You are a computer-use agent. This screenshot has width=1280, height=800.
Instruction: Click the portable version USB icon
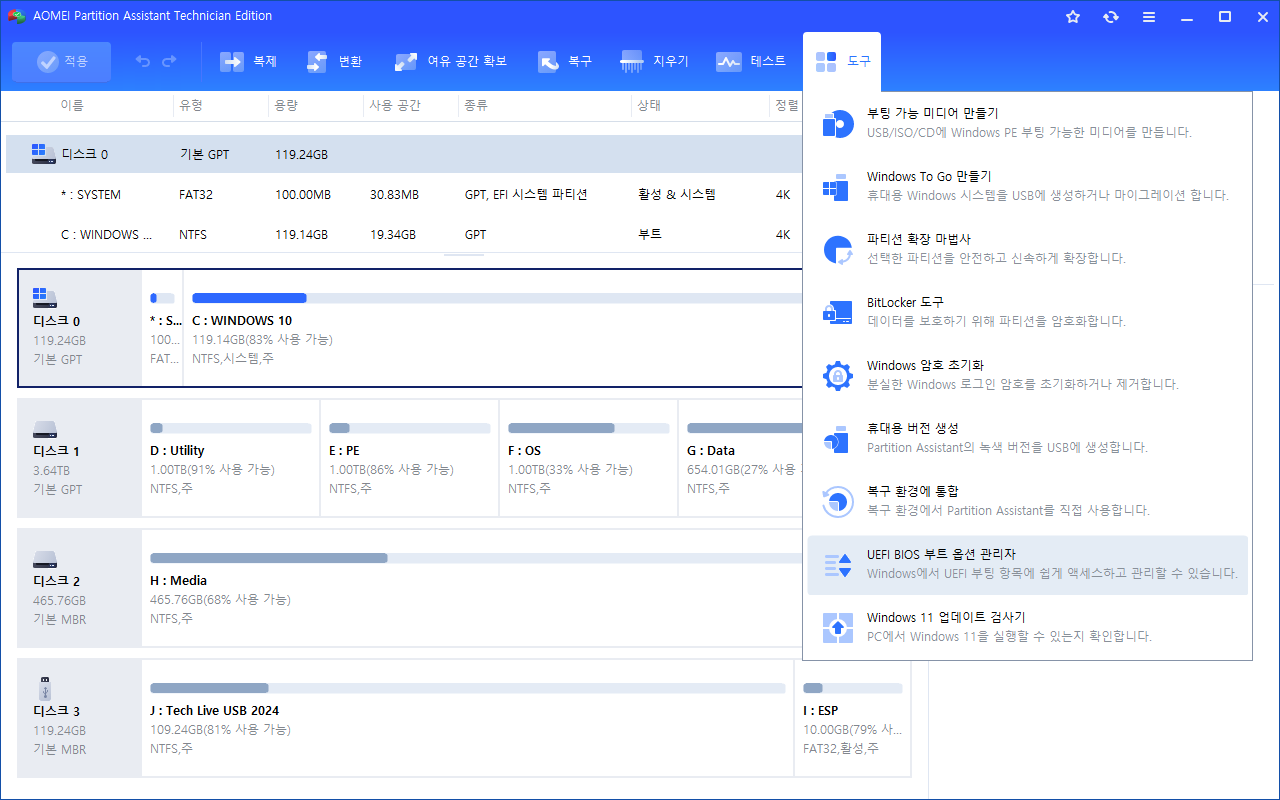pyautogui.click(x=837, y=438)
